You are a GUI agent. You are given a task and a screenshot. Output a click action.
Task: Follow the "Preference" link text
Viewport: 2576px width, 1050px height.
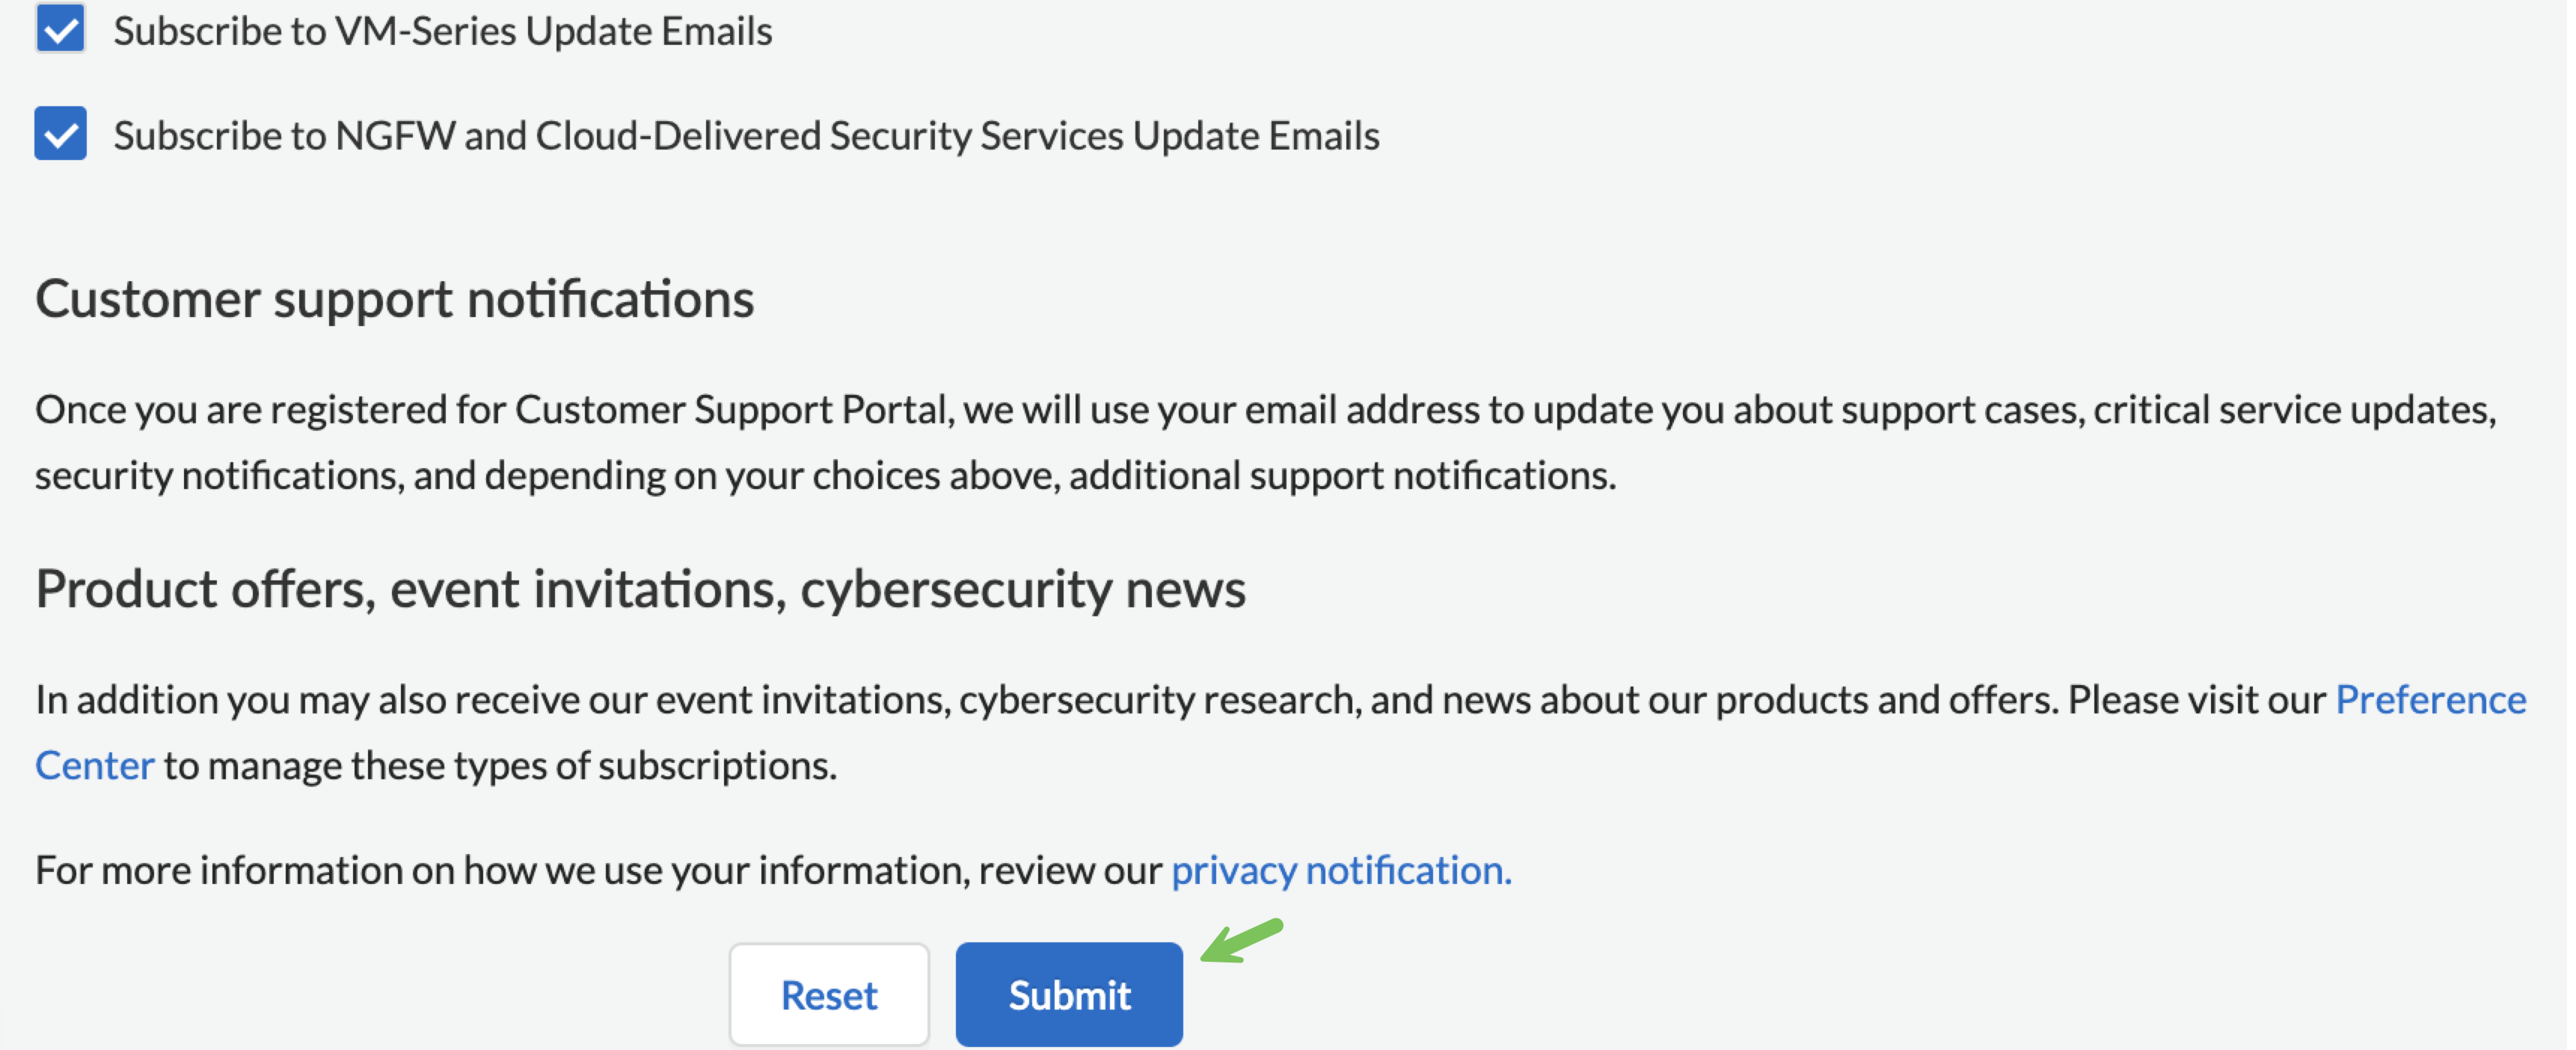2430,699
